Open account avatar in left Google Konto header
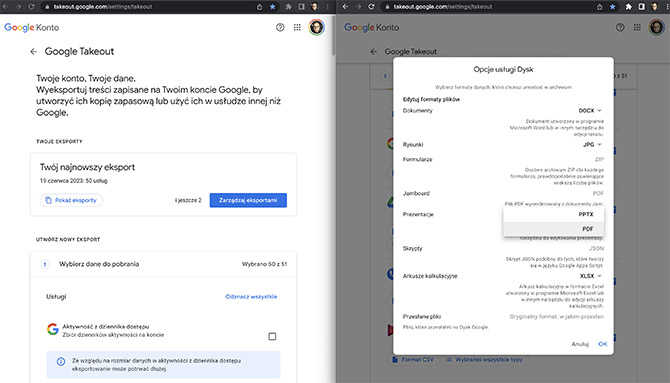 click(x=316, y=27)
